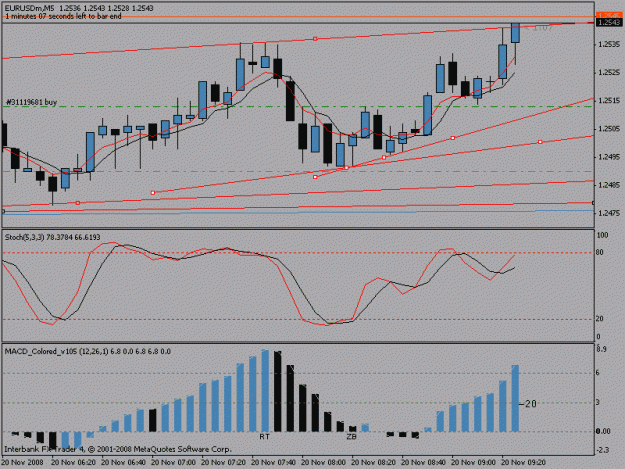This screenshot has width=625, height=469.
Task: Click the 20 level on Stochastic scale
Action: 600,319
